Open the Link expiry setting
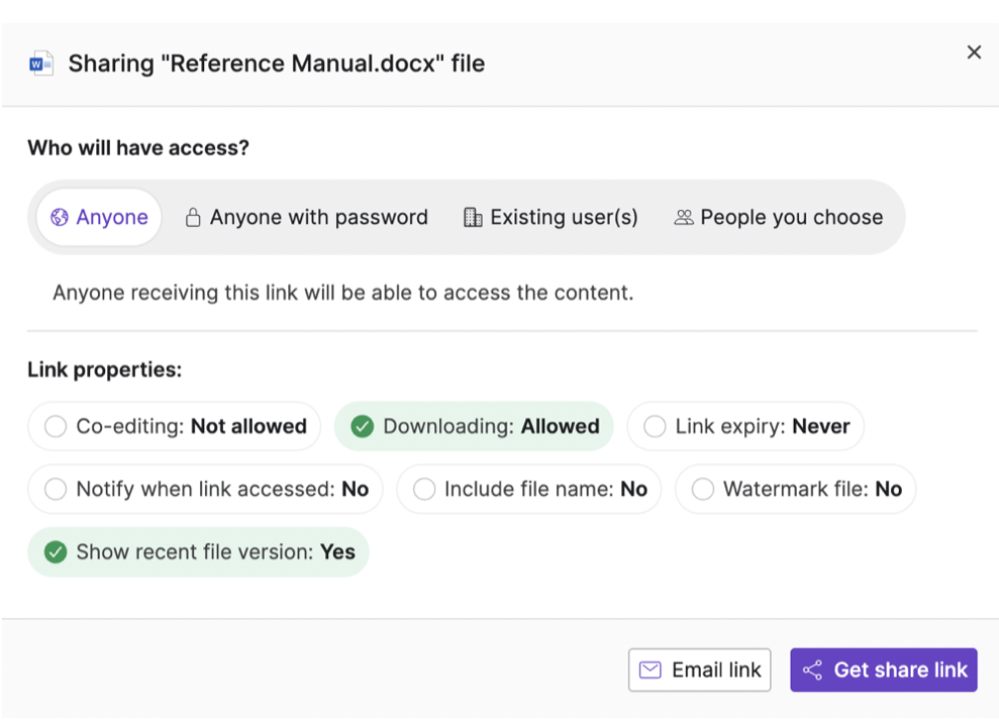 point(745,426)
